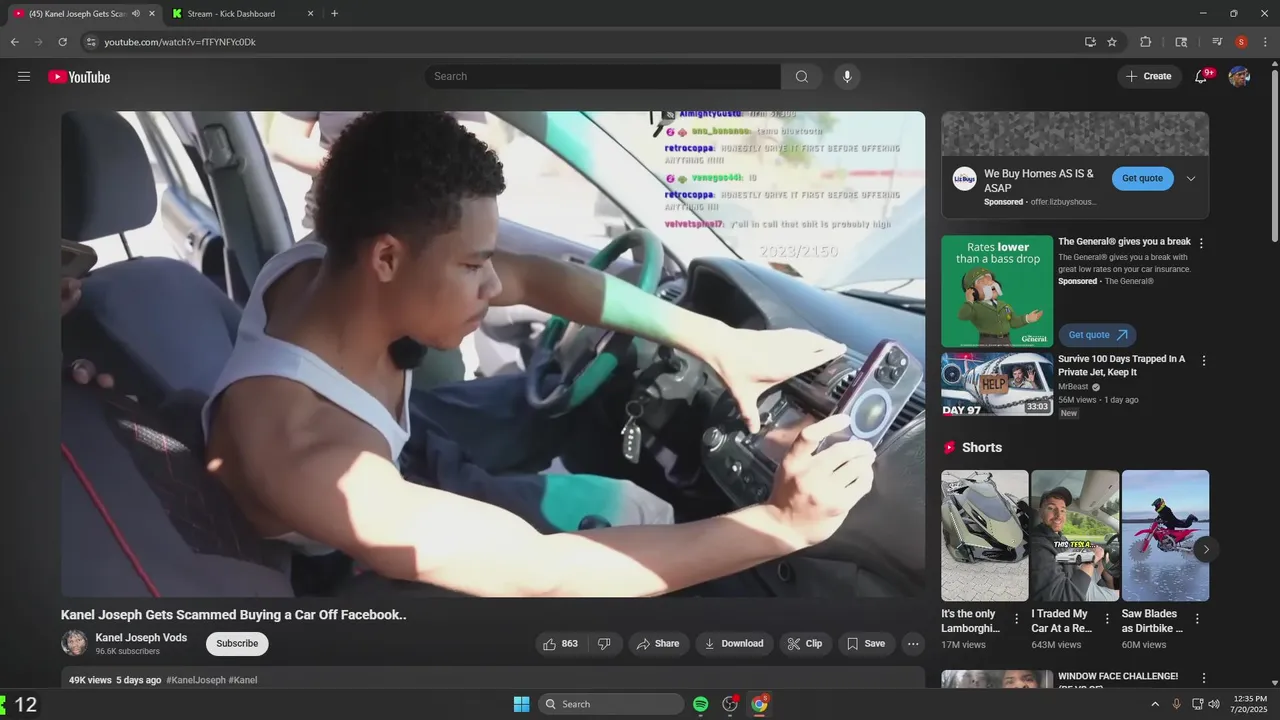Open MrBeast Private Jet video thumbnail

pyautogui.click(x=997, y=384)
